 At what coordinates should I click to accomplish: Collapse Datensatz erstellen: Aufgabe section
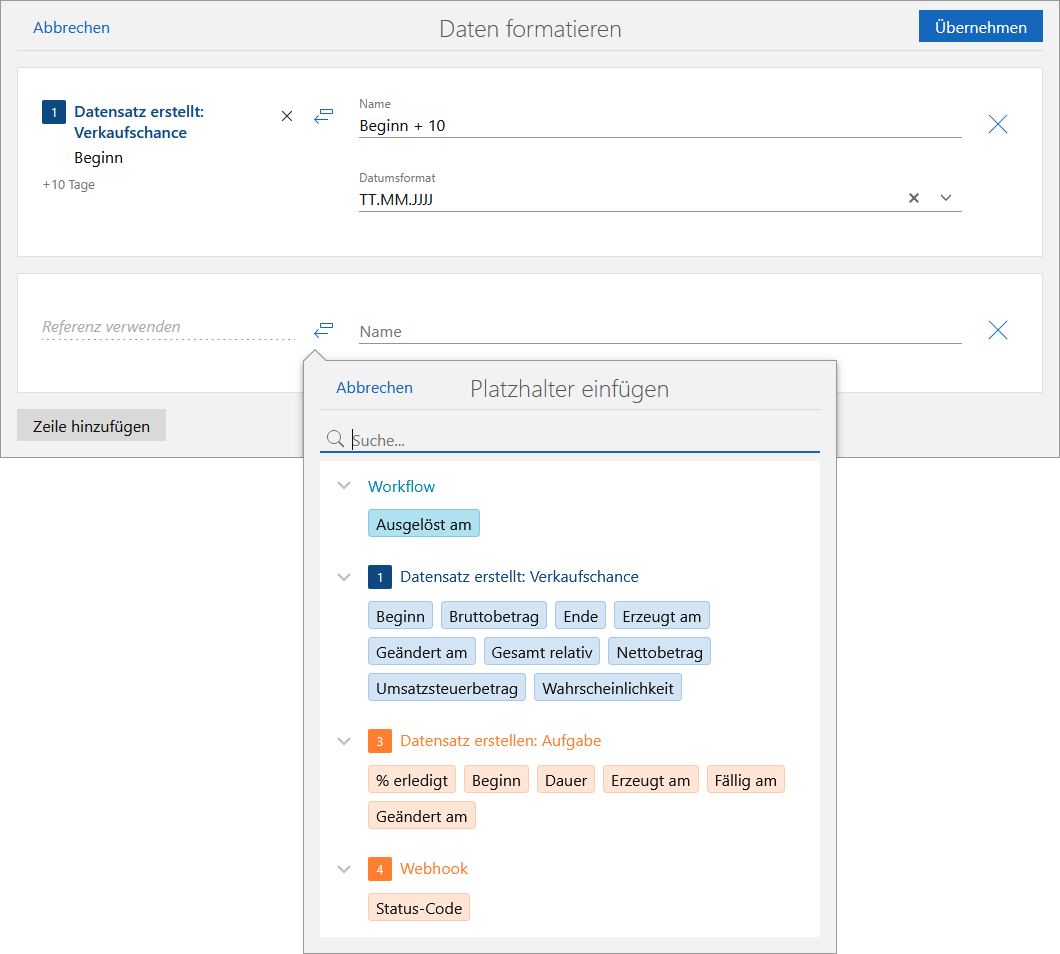pos(344,741)
